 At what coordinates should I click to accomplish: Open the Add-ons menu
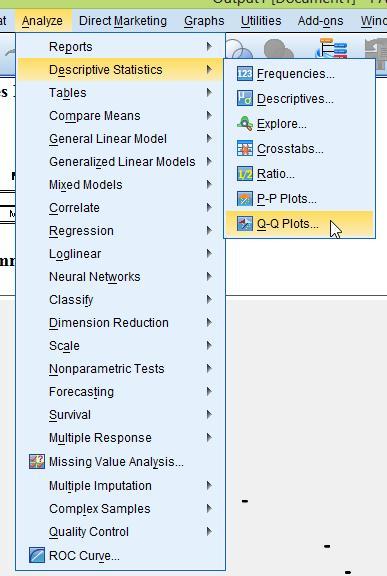[x=321, y=21]
